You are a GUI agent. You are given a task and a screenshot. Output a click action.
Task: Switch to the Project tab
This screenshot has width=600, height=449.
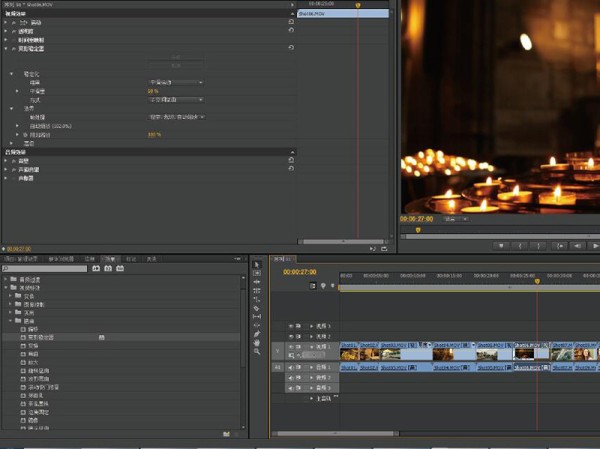tap(20, 259)
